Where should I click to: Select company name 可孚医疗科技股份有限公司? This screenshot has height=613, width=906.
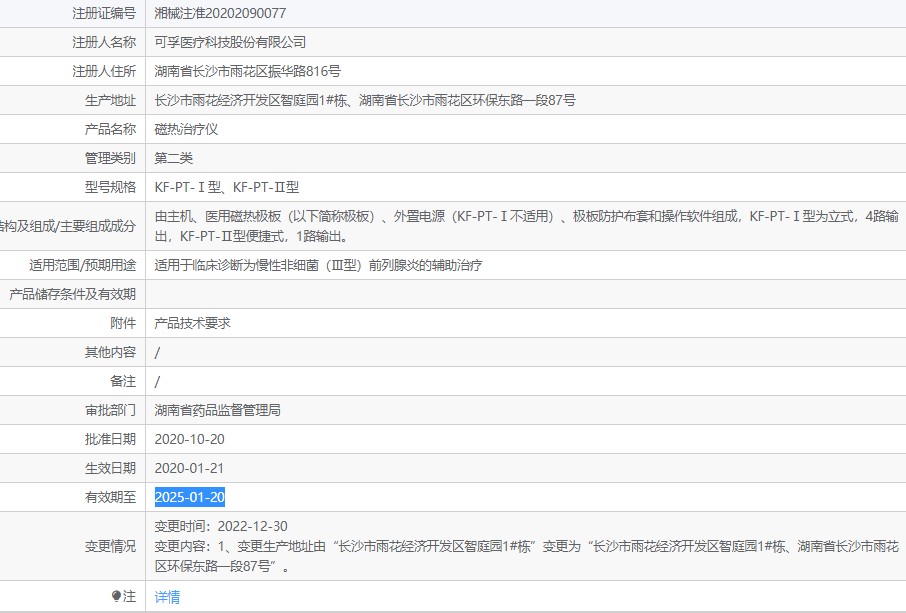tap(230, 42)
